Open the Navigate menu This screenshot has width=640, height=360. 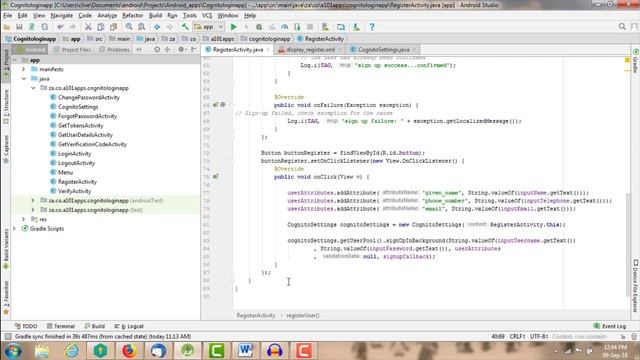tap(62, 16)
